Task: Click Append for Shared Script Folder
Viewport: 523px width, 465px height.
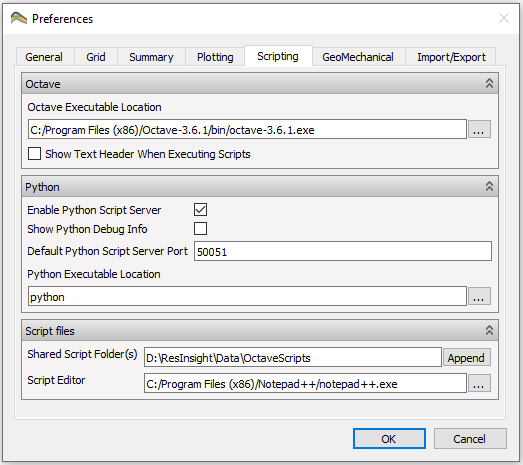Action: tap(466, 358)
